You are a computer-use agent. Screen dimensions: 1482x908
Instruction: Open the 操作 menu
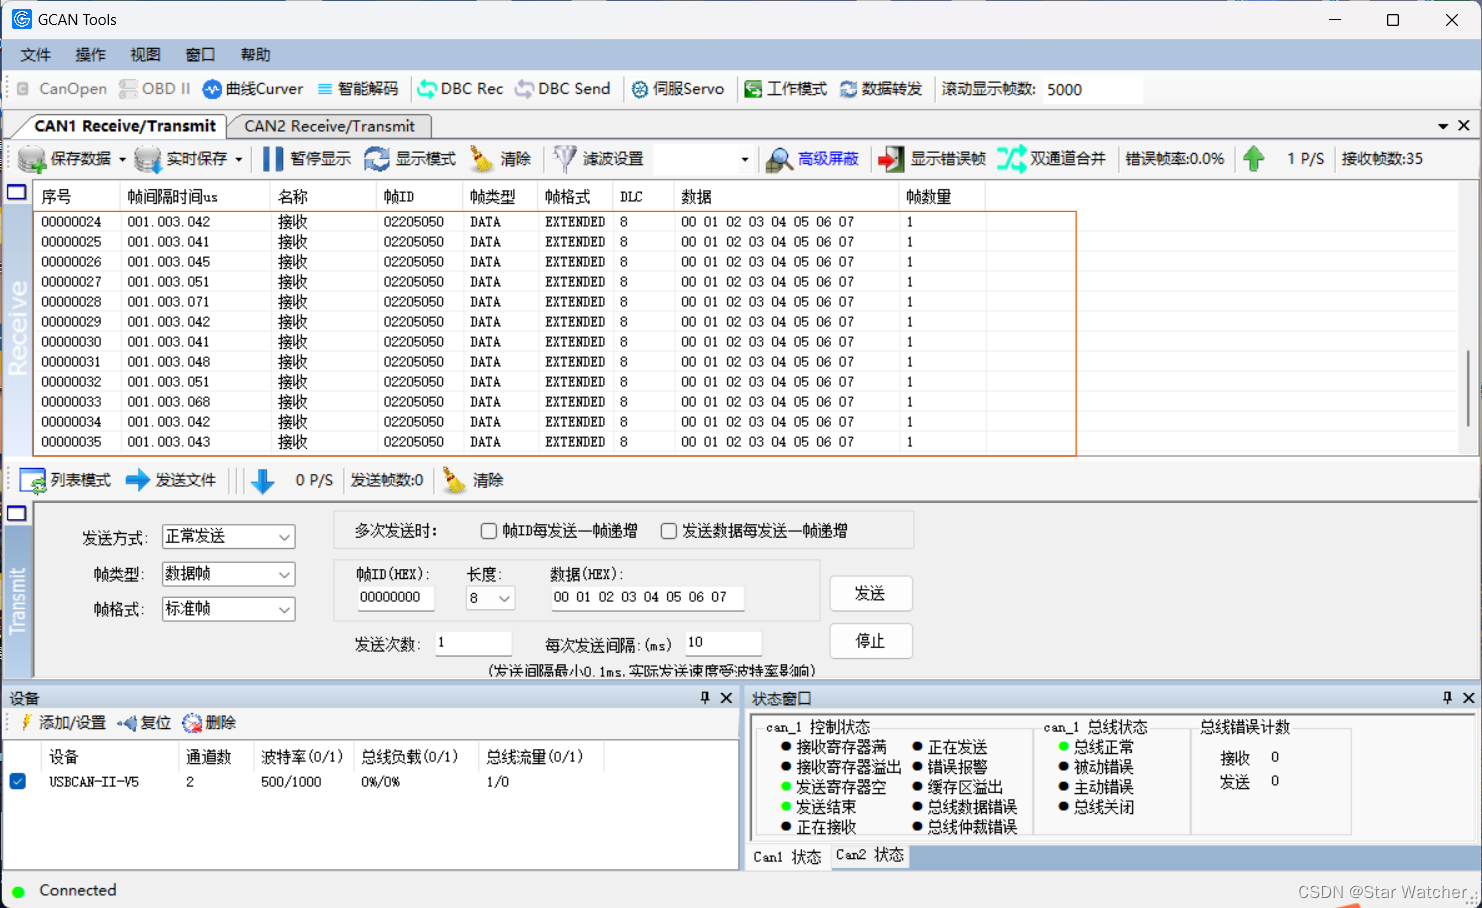click(90, 55)
